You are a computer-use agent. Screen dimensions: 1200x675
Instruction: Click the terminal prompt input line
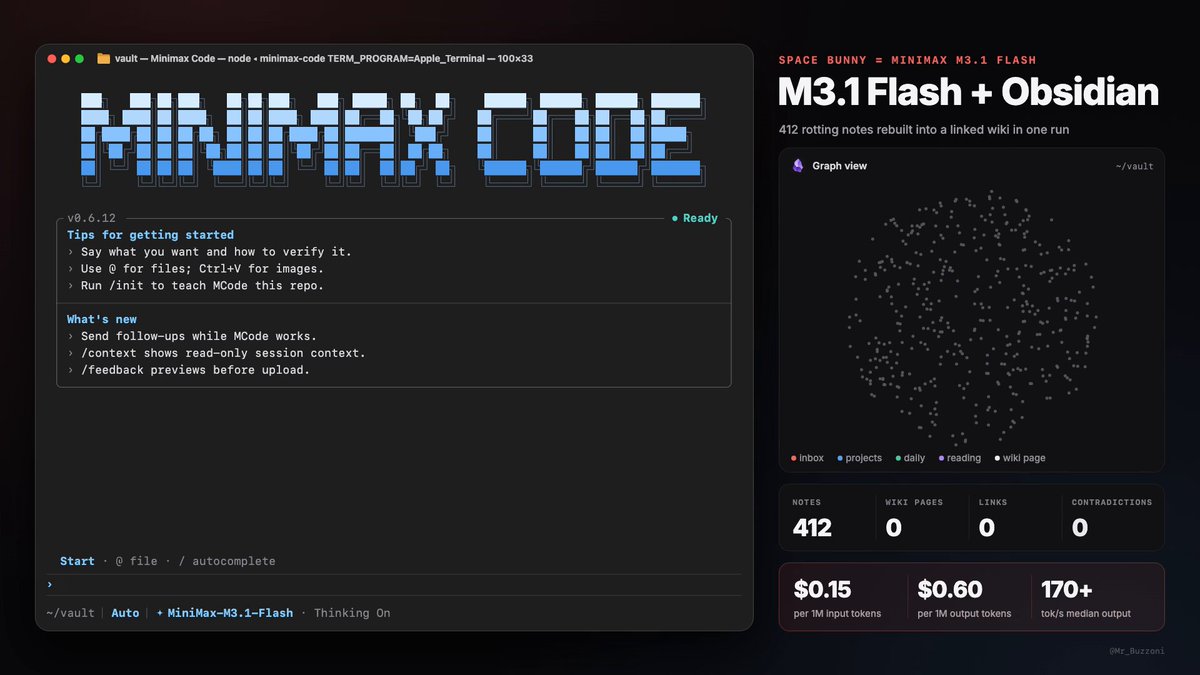tap(394, 584)
